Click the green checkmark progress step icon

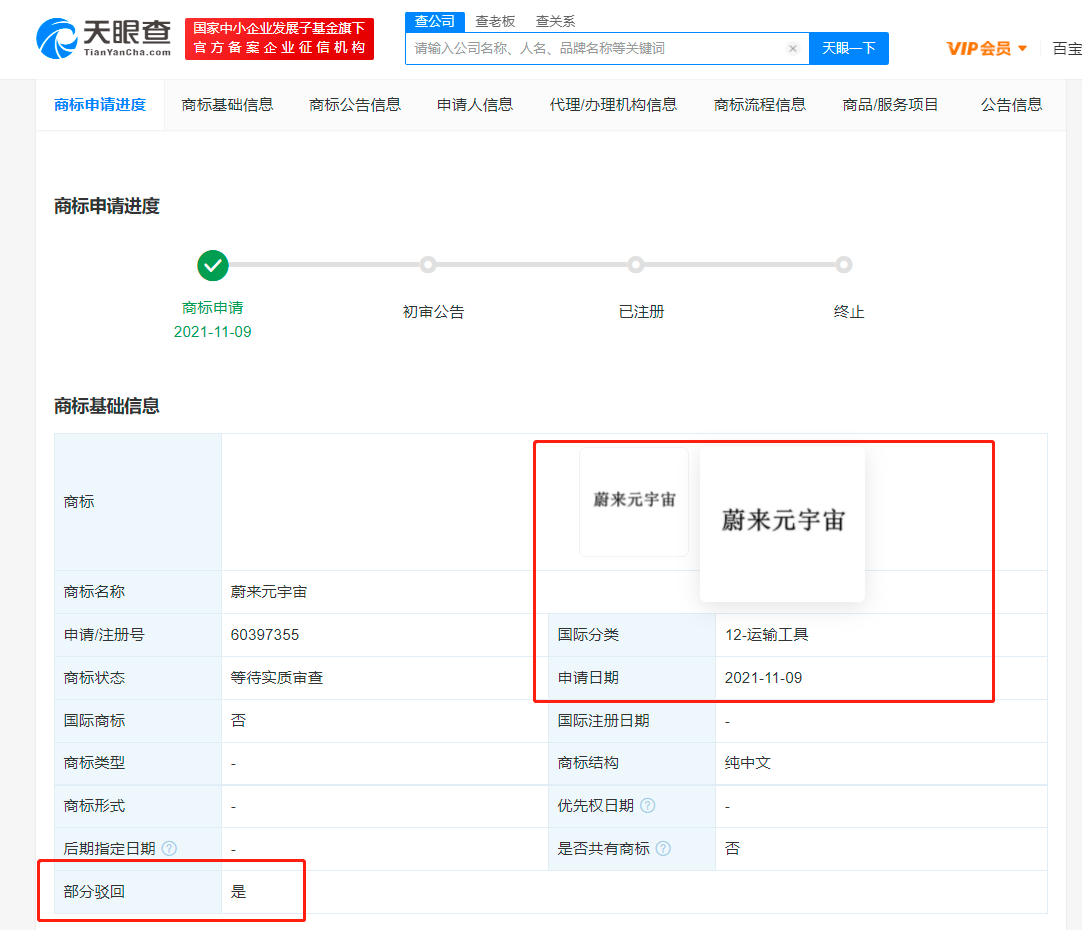click(x=213, y=266)
